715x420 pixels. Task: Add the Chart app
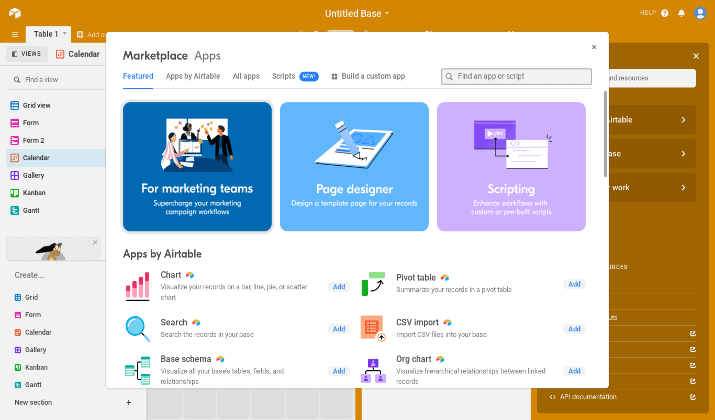(x=339, y=287)
